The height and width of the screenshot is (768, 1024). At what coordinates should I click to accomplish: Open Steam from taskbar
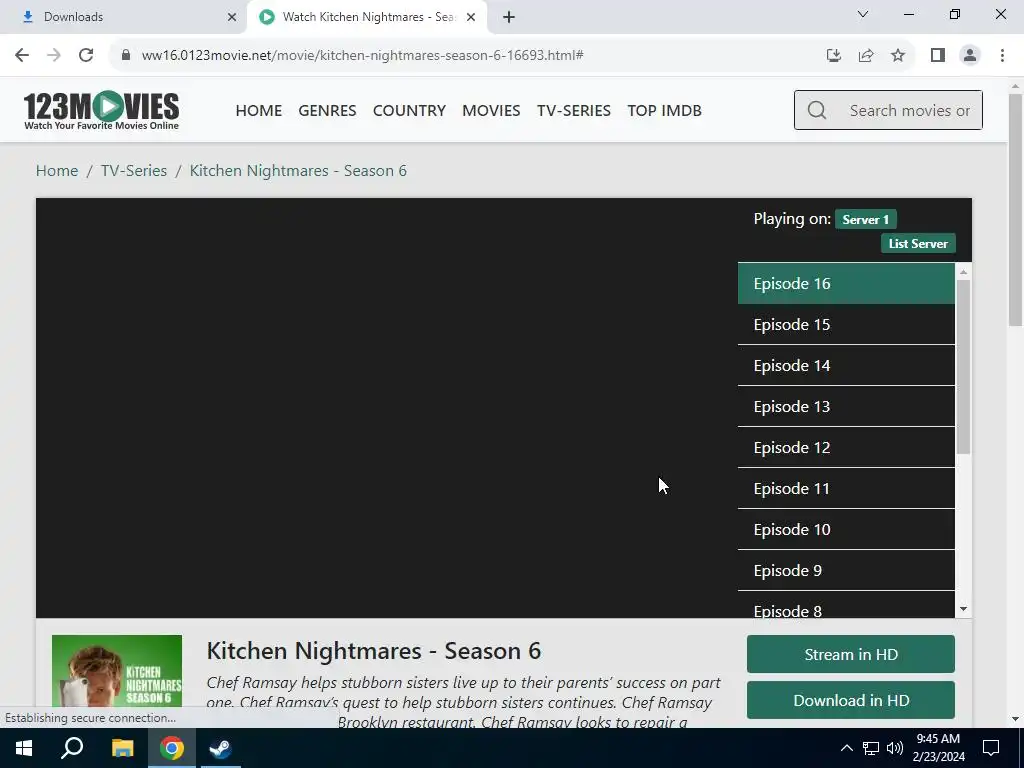pos(221,748)
